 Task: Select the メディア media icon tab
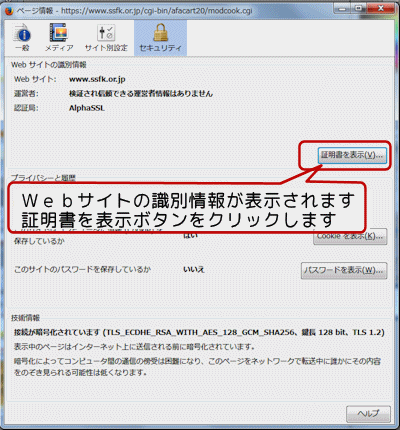(x=59, y=37)
